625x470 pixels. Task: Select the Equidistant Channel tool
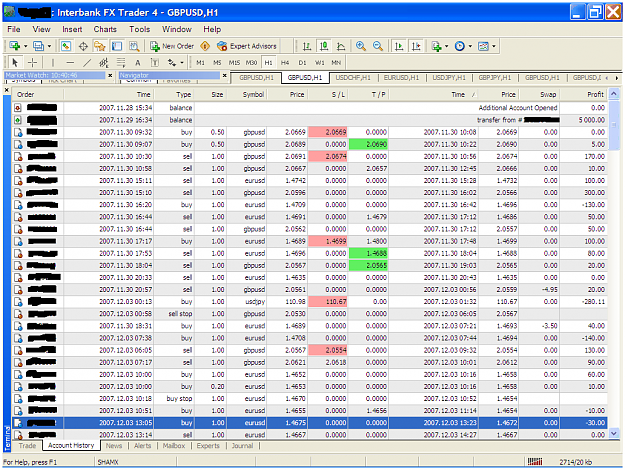(x=104, y=63)
